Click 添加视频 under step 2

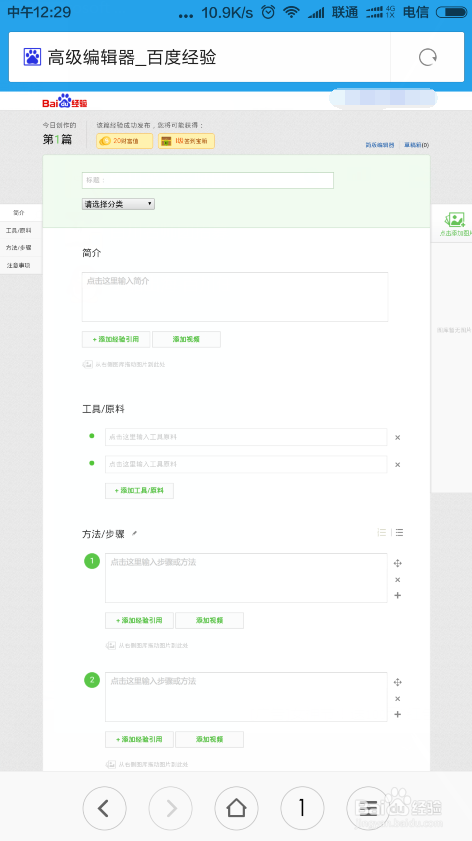click(x=209, y=739)
